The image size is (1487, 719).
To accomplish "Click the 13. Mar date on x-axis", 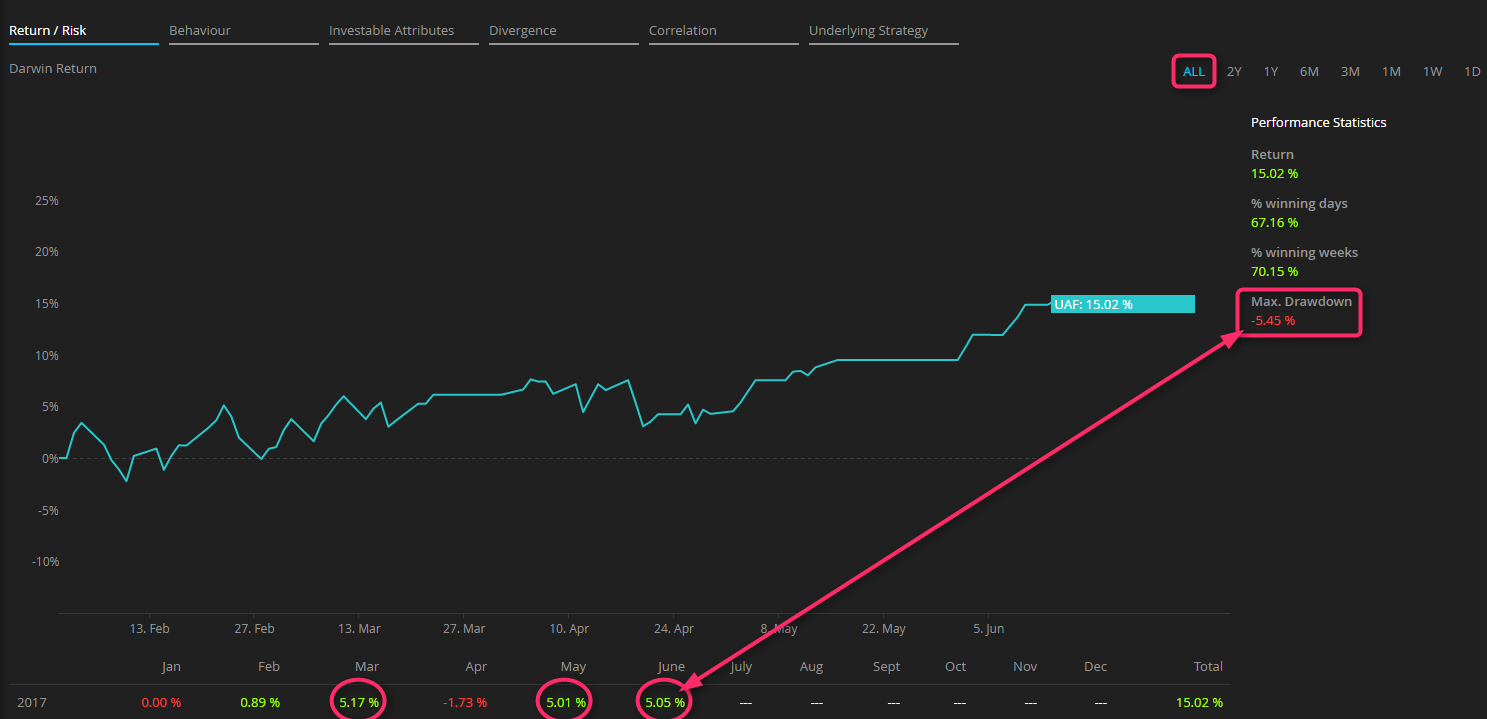I will (359, 629).
